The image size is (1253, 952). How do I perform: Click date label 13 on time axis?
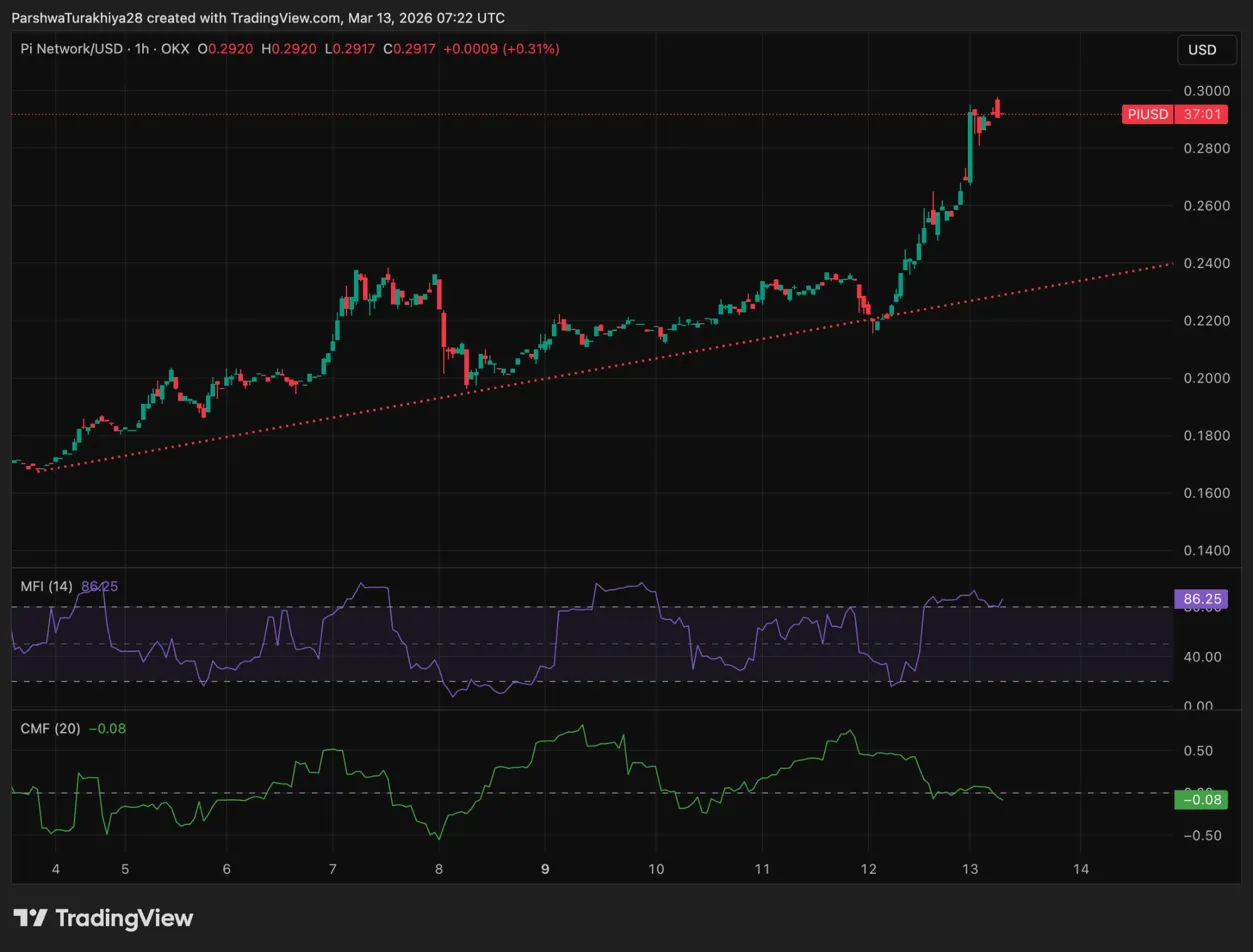[969, 868]
